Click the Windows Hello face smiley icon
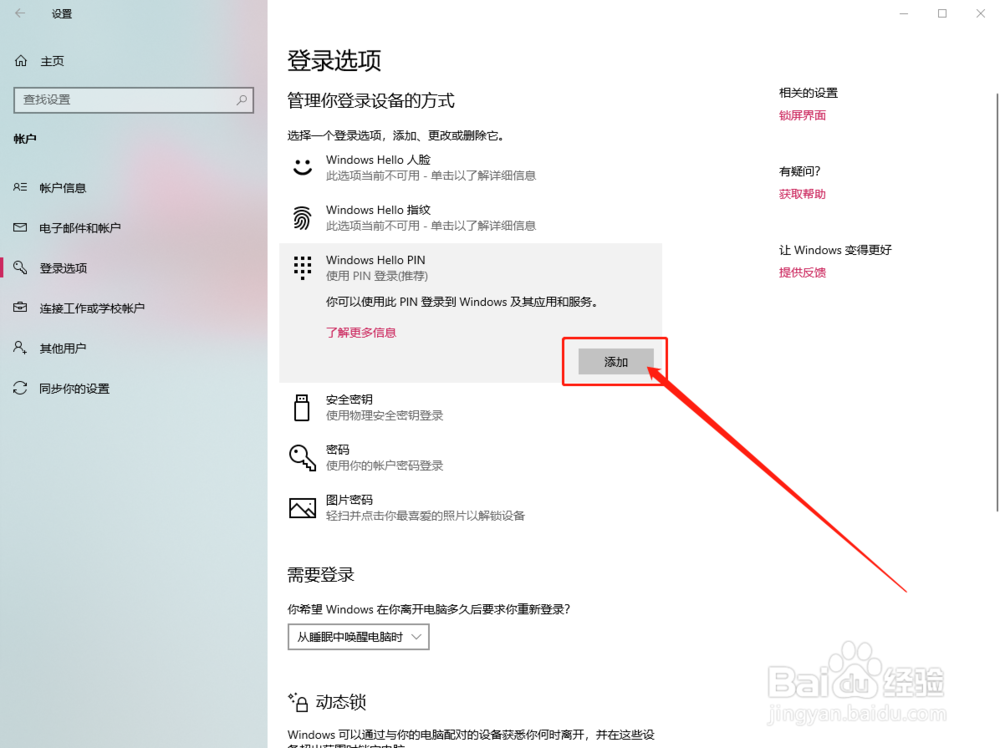Viewport: 1000px width, 748px height. [302, 167]
